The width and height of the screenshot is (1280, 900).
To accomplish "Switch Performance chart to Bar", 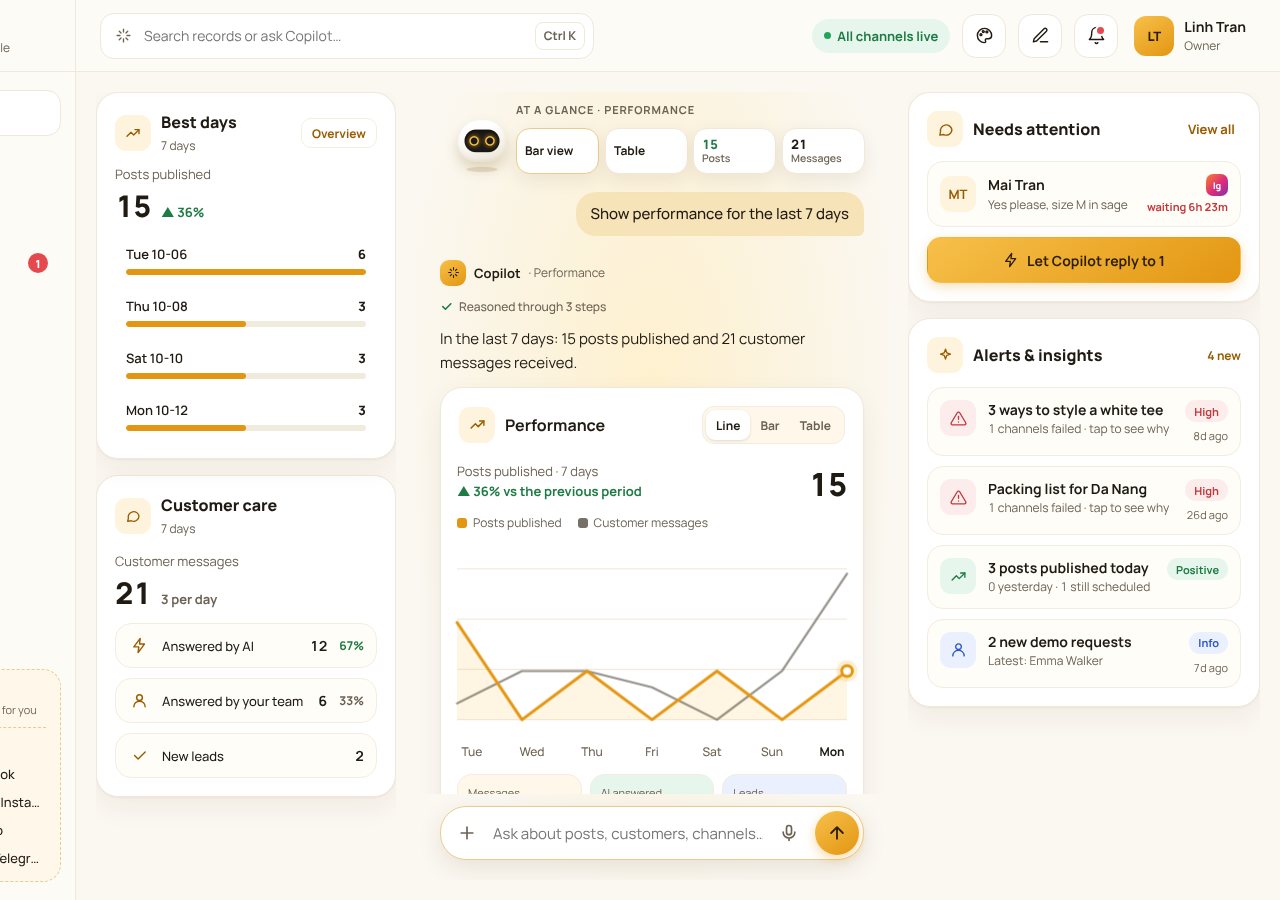I will [770, 425].
